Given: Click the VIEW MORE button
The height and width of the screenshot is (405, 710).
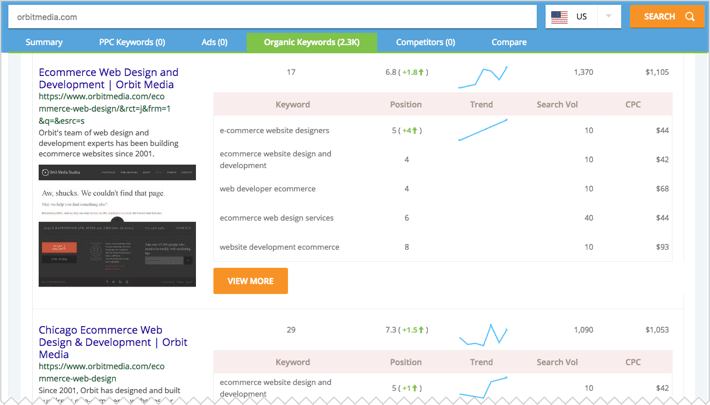Looking at the screenshot, I should 250,281.
